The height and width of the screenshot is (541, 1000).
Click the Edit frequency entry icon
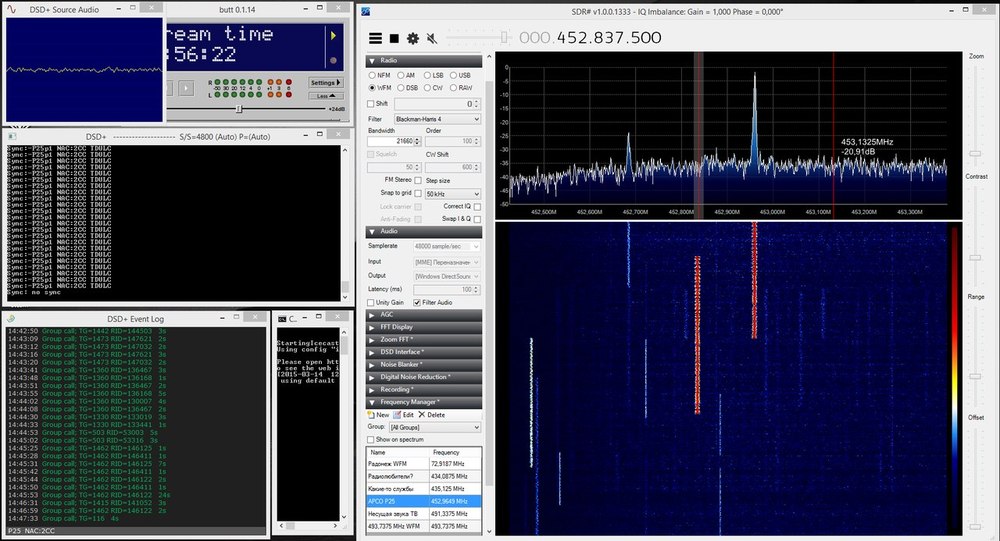397,415
